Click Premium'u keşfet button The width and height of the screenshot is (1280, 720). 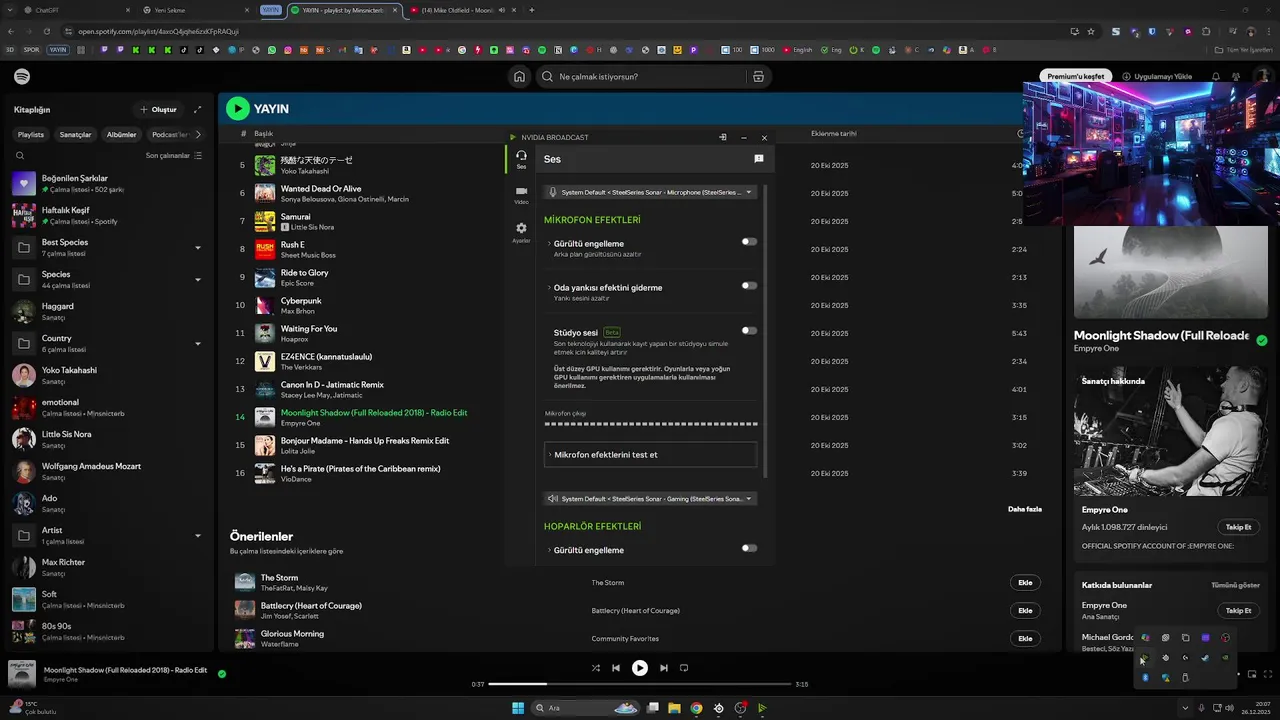pyautogui.click(x=1076, y=76)
